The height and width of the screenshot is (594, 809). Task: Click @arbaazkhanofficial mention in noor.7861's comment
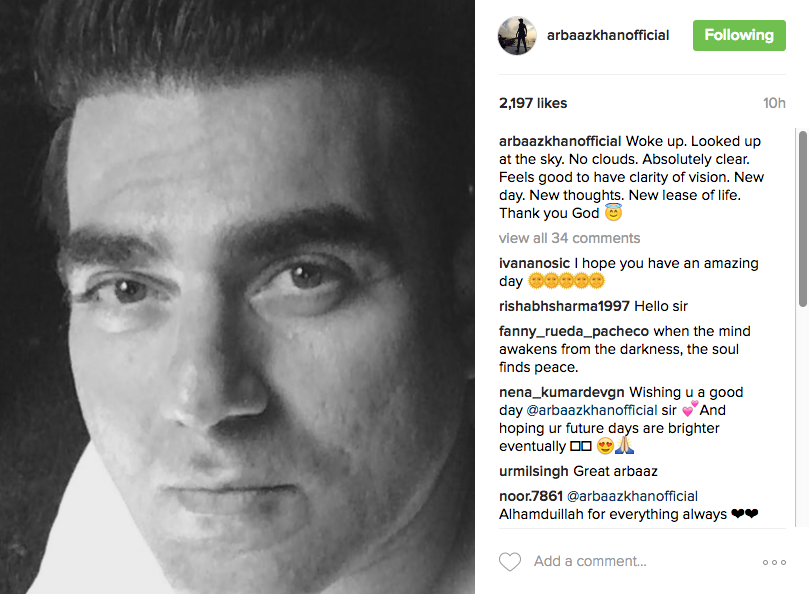[x=632, y=496]
